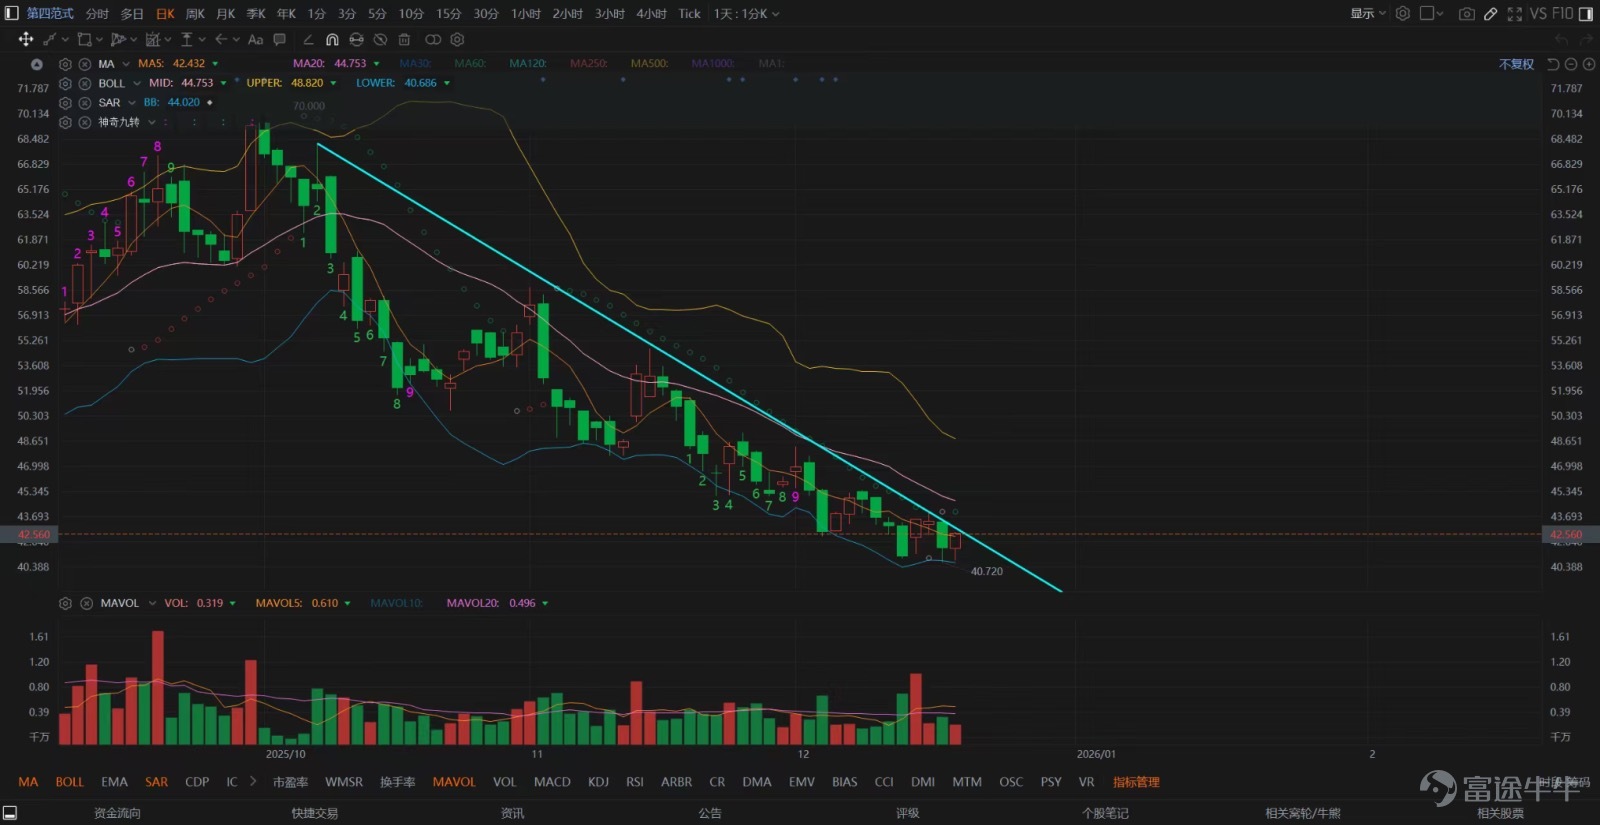The image size is (1600, 825).
Task: Remove the BOLL indicator with its X
Action: tap(85, 83)
